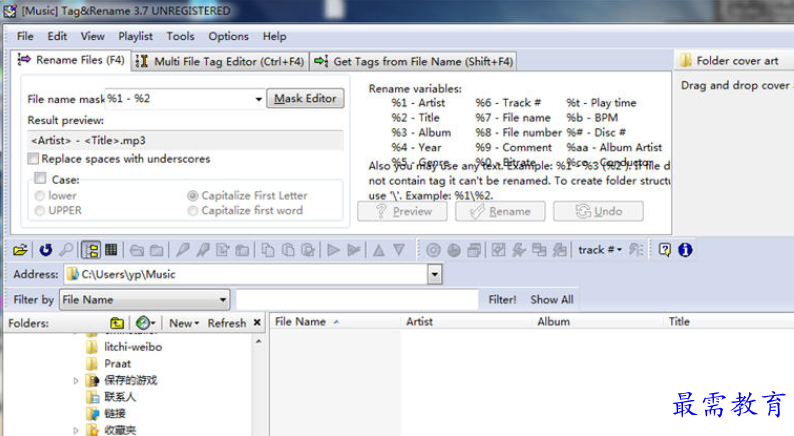Expand the Address path dropdown
794x436 pixels.
click(434, 274)
